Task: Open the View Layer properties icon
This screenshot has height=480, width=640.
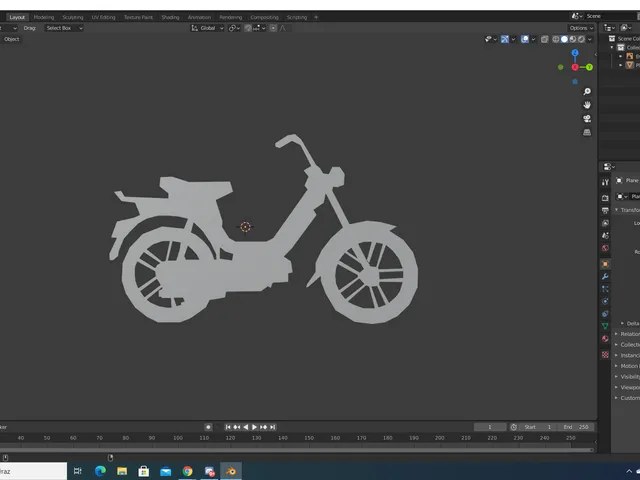Action: (605, 223)
